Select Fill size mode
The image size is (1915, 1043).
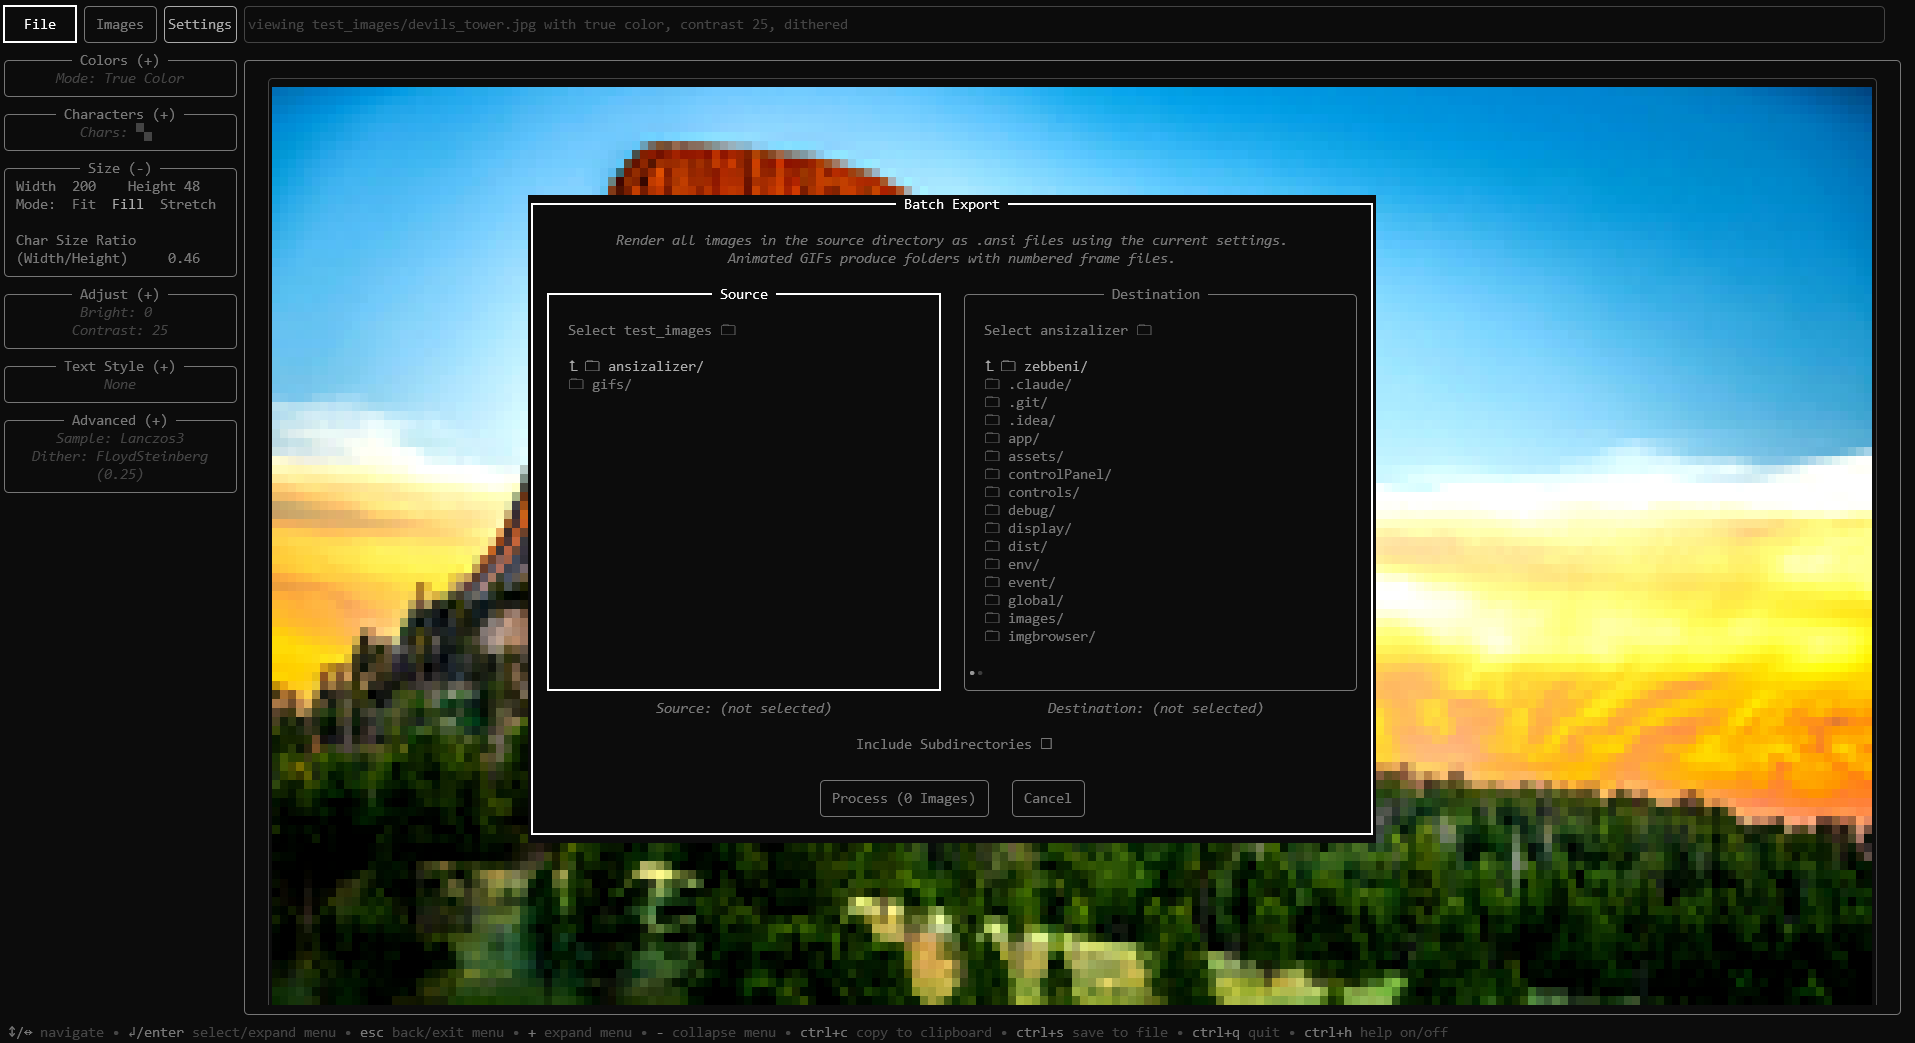pos(128,204)
